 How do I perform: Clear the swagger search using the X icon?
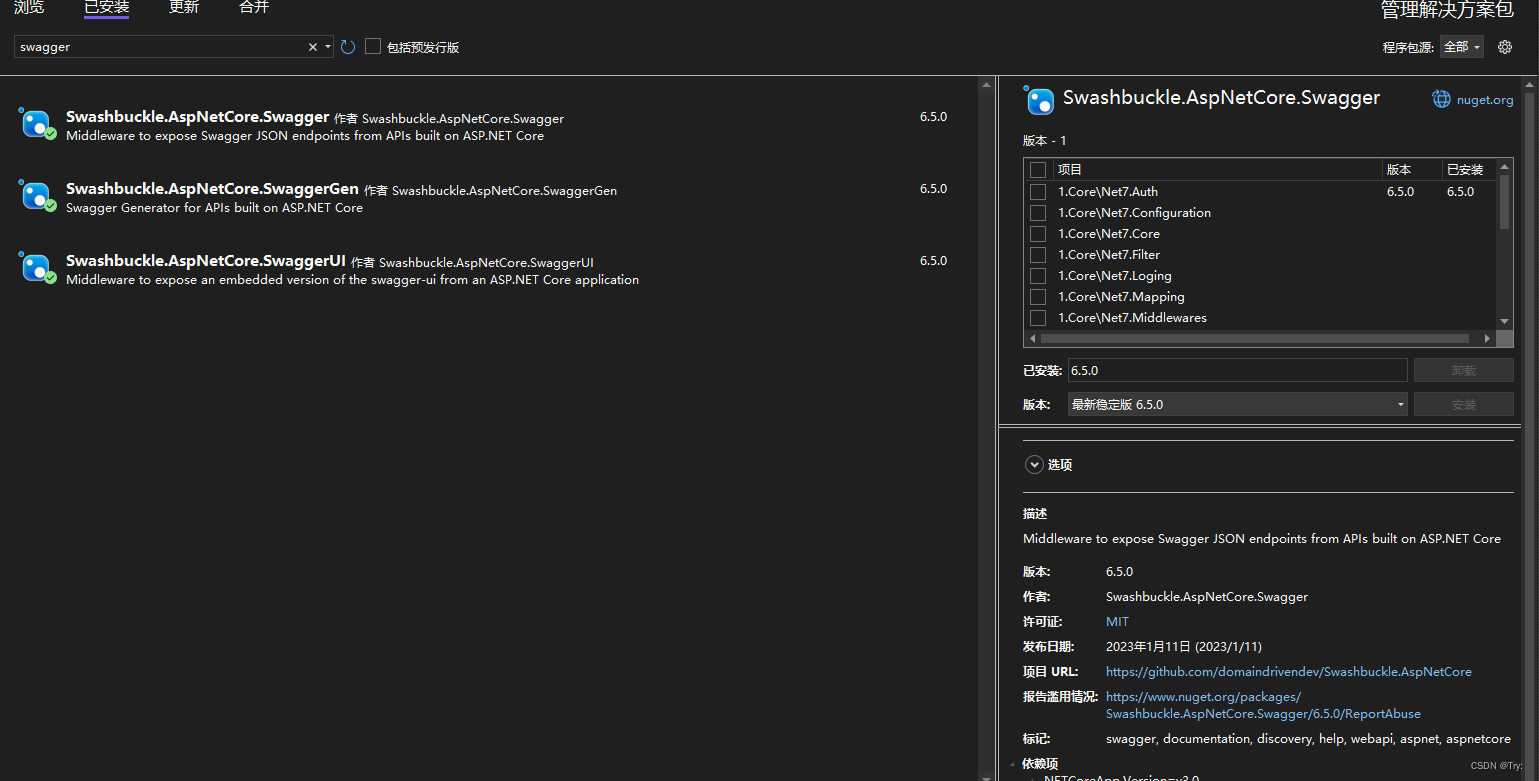[x=313, y=46]
